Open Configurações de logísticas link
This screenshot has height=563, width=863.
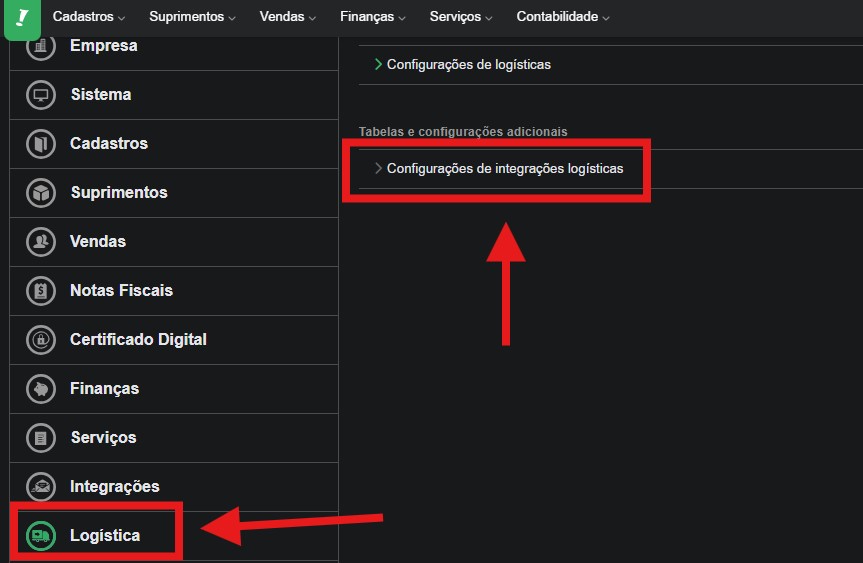(468, 64)
